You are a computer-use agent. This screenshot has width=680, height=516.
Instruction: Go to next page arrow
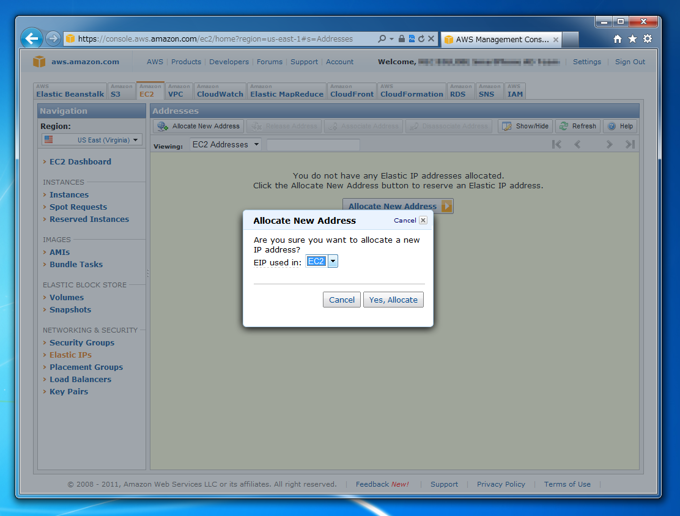(609, 144)
